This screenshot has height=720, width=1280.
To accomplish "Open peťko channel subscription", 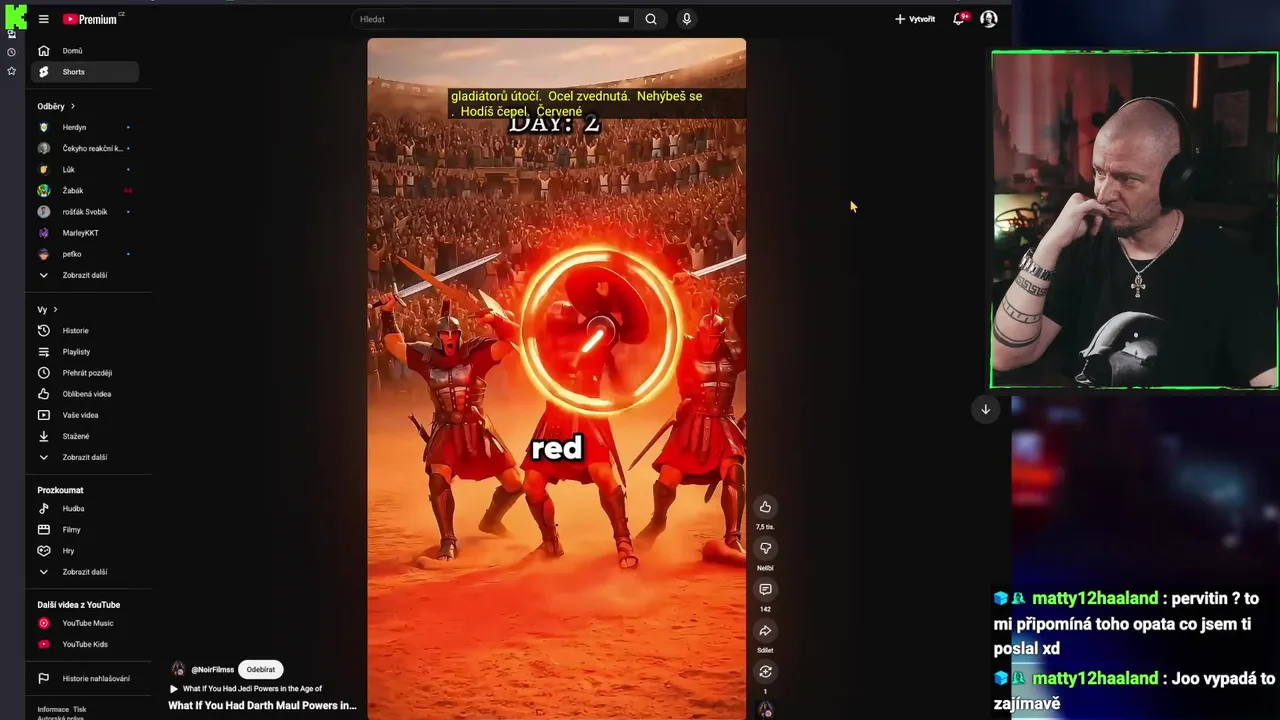I will (x=85, y=254).
